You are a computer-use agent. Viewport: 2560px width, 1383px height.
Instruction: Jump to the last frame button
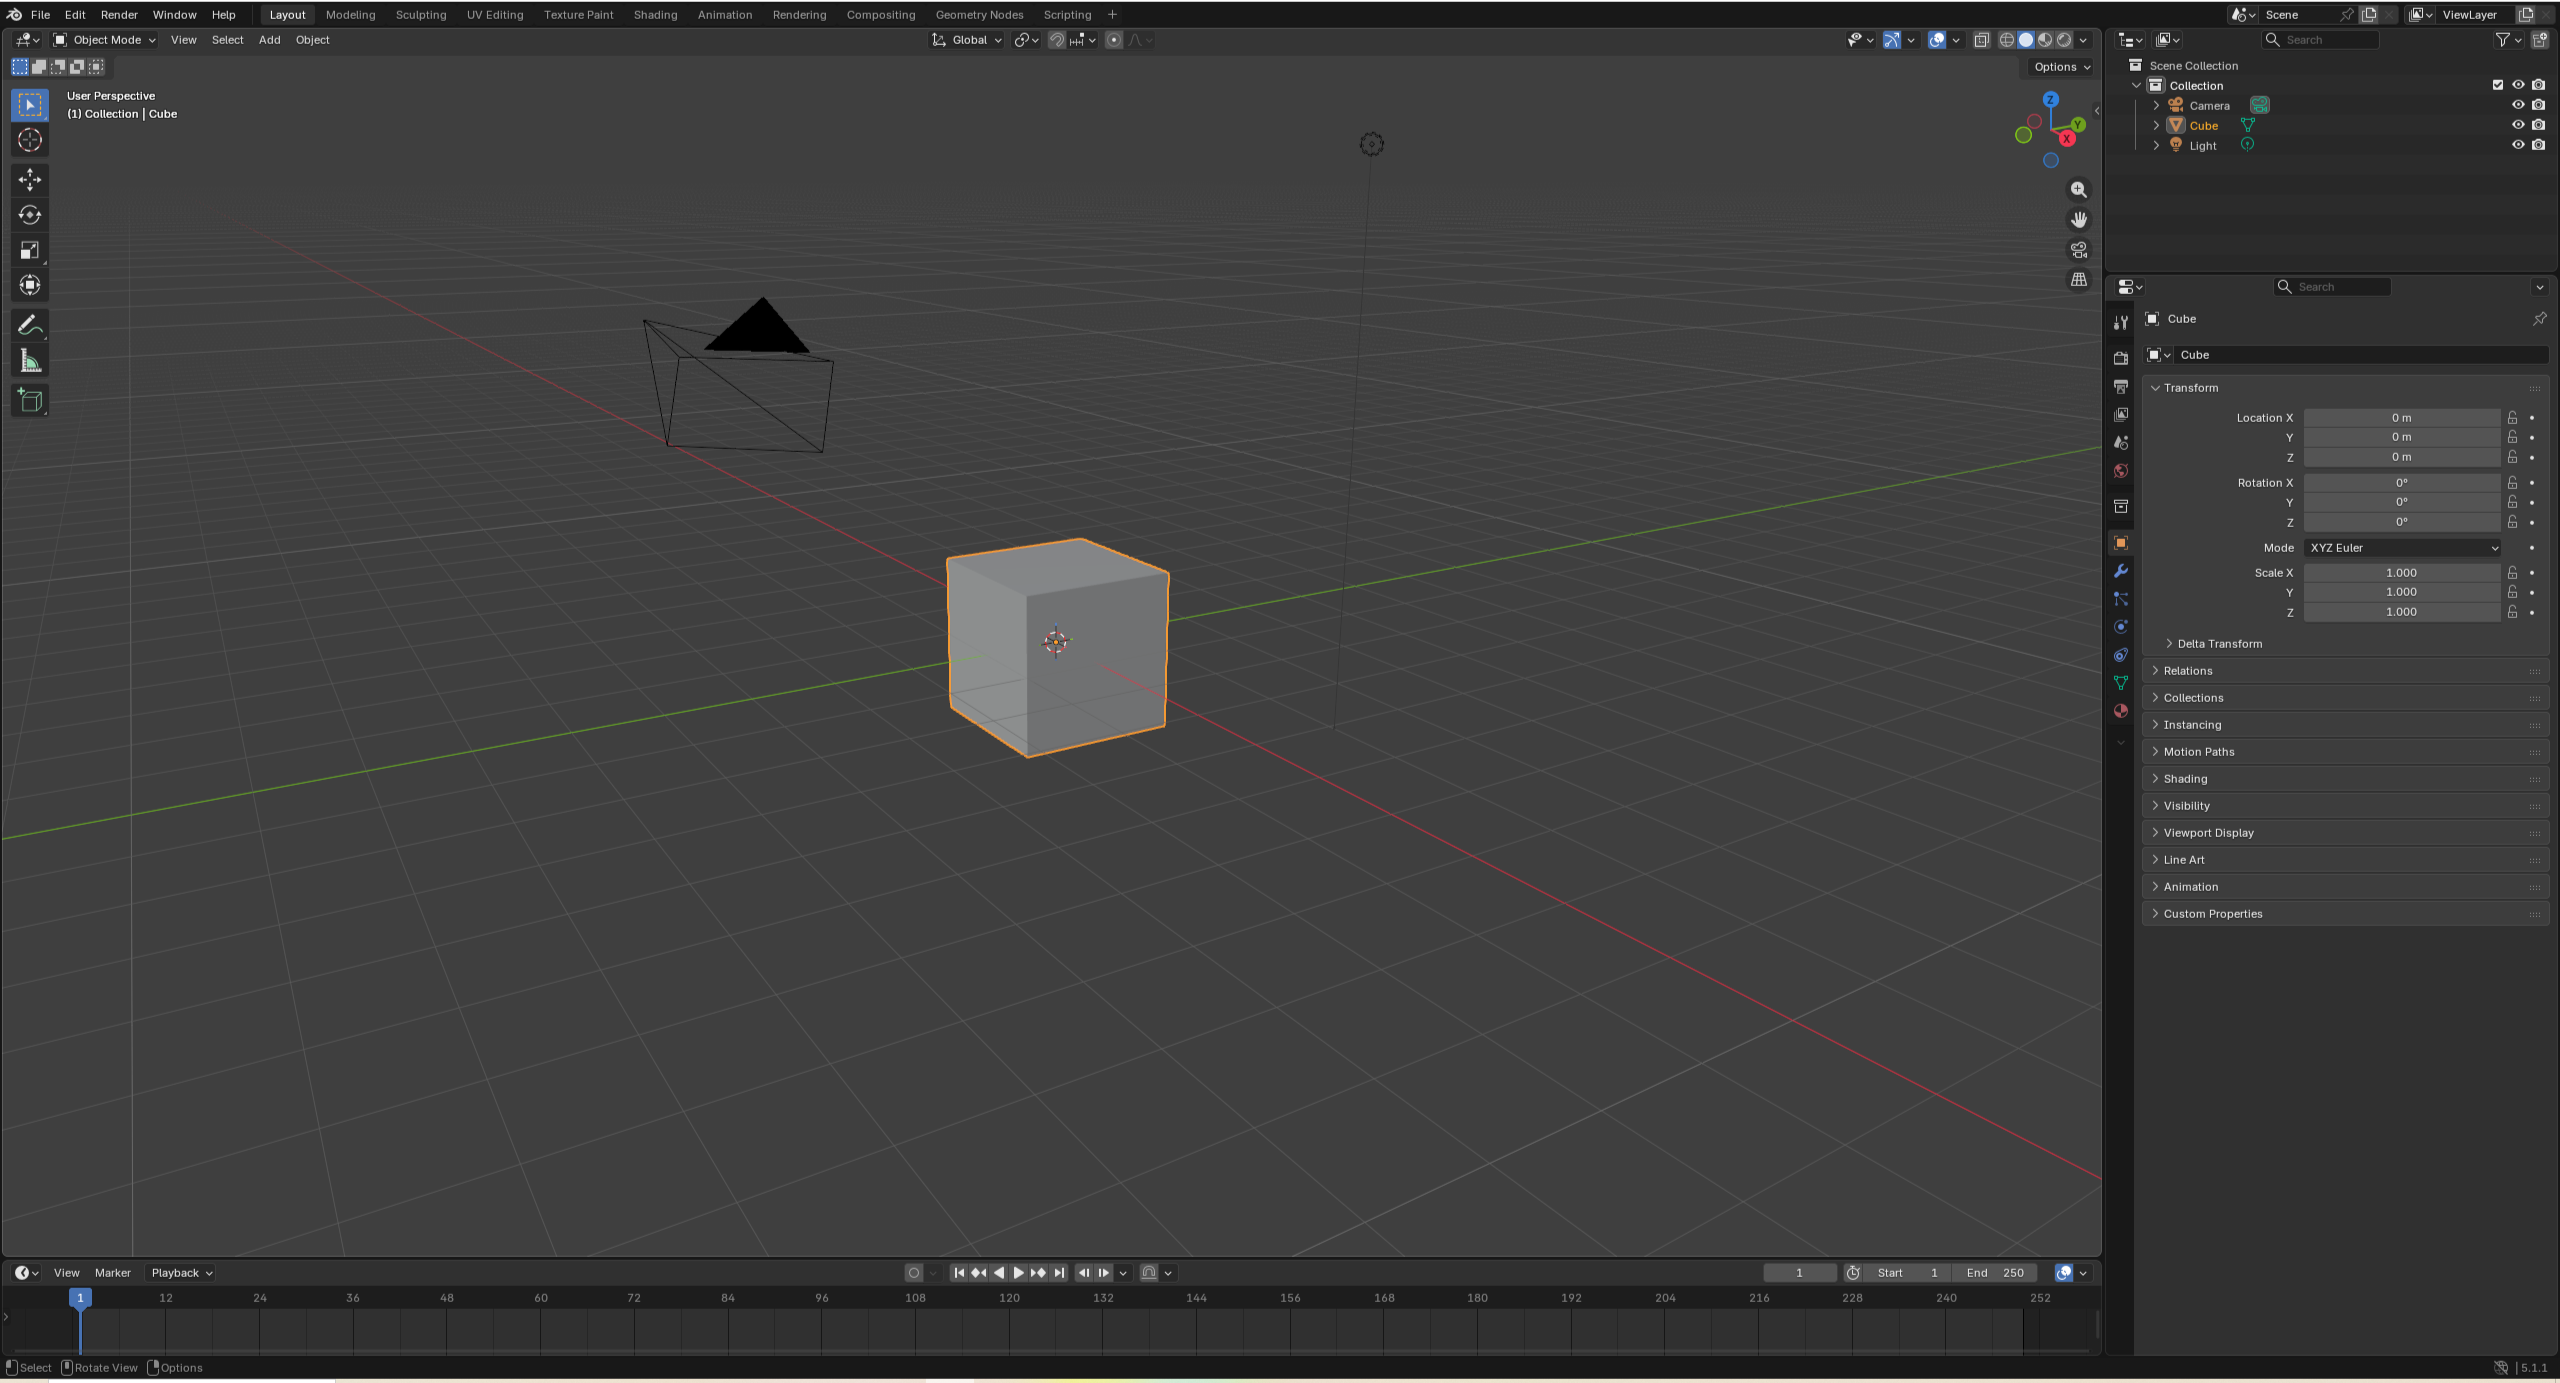pyautogui.click(x=1059, y=1273)
